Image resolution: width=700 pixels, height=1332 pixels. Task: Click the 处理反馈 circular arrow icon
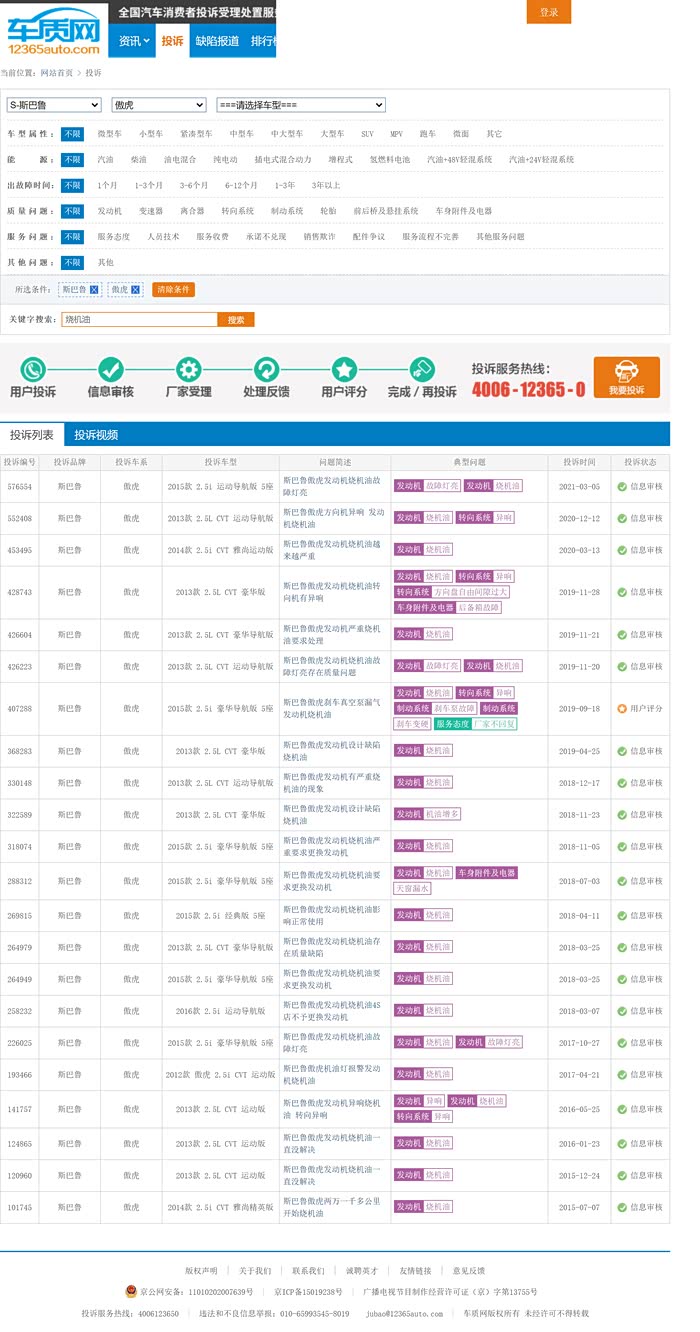(266, 369)
